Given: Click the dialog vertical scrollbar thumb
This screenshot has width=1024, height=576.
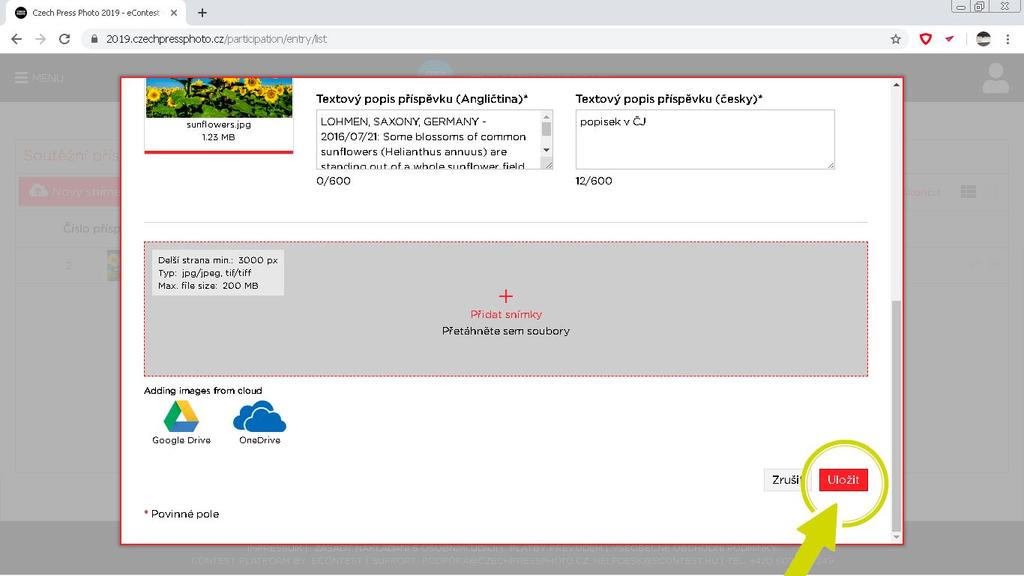Looking at the screenshot, I should click(x=896, y=415).
